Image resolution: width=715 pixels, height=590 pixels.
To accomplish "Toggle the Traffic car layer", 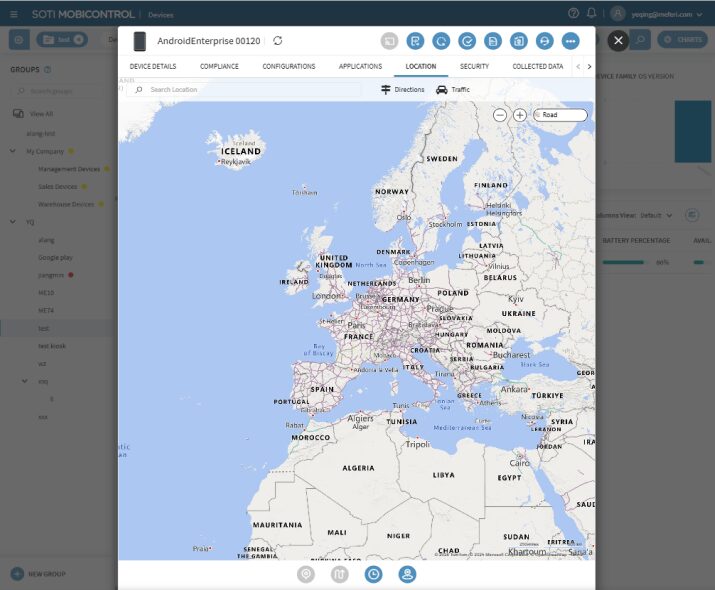I will [453, 89].
